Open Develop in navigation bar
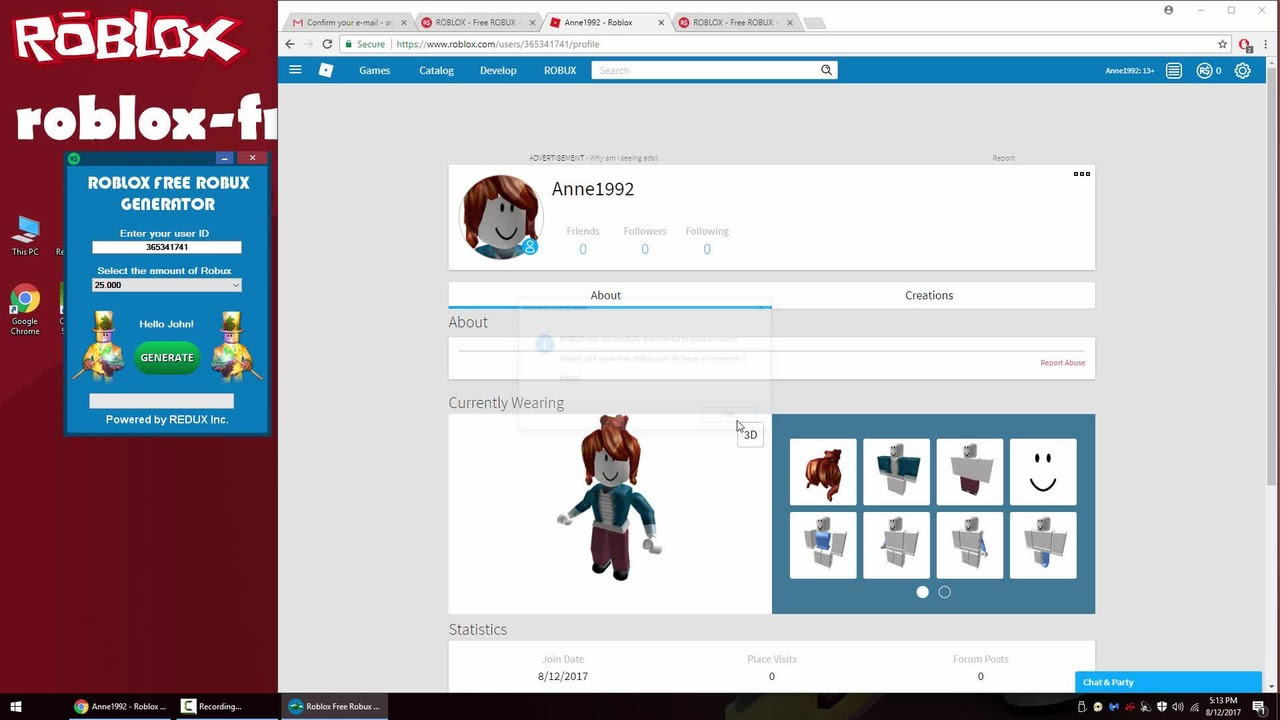This screenshot has height=720, width=1280. click(x=498, y=70)
